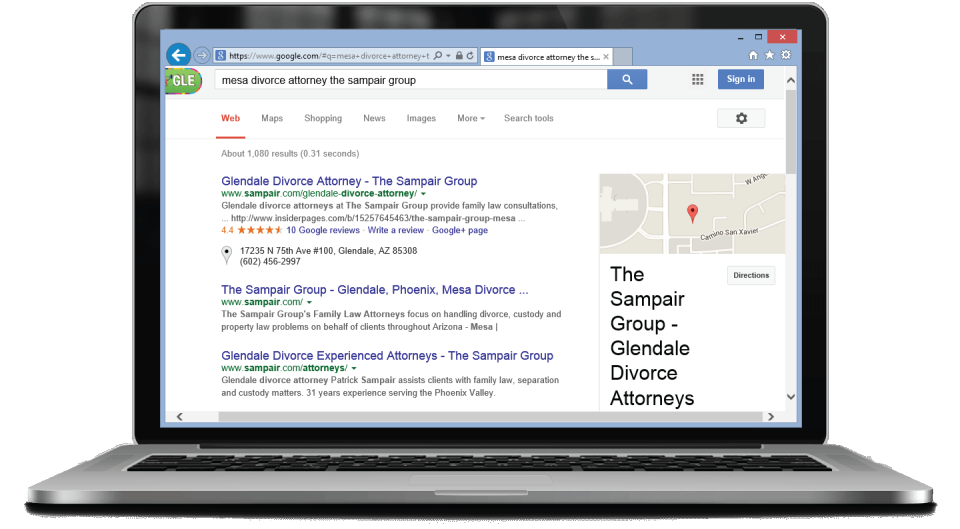Click the red map pin marker

click(x=692, y=212)
